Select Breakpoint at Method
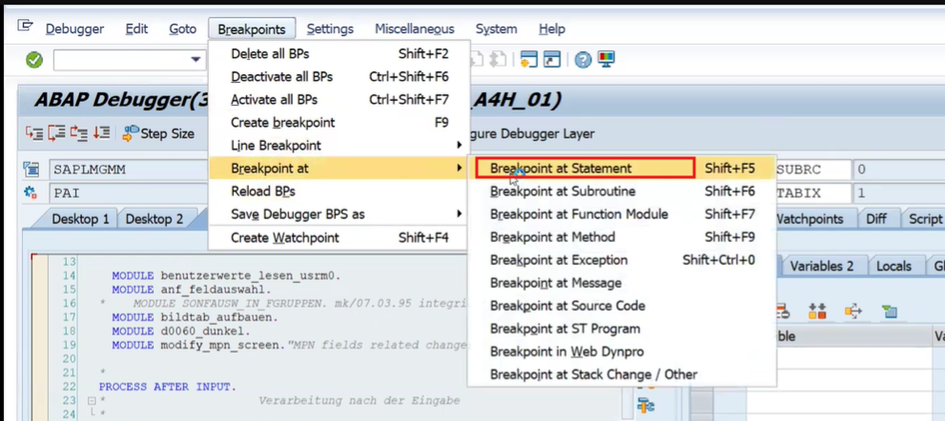The width and height of the screenshot is (945, 421). coord(621,237)
